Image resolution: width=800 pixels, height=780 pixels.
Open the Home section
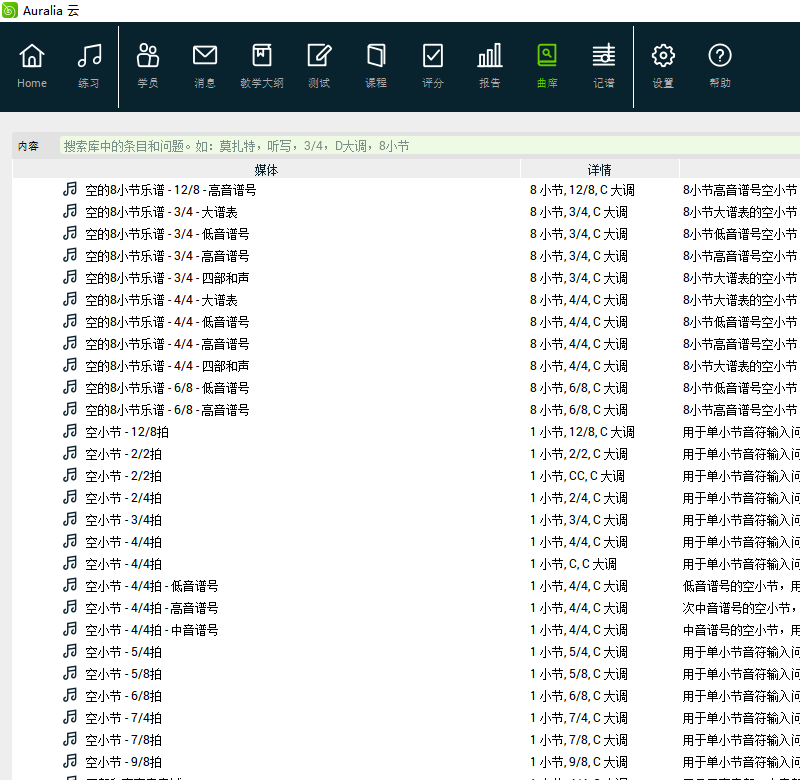[x=32, y=66]
